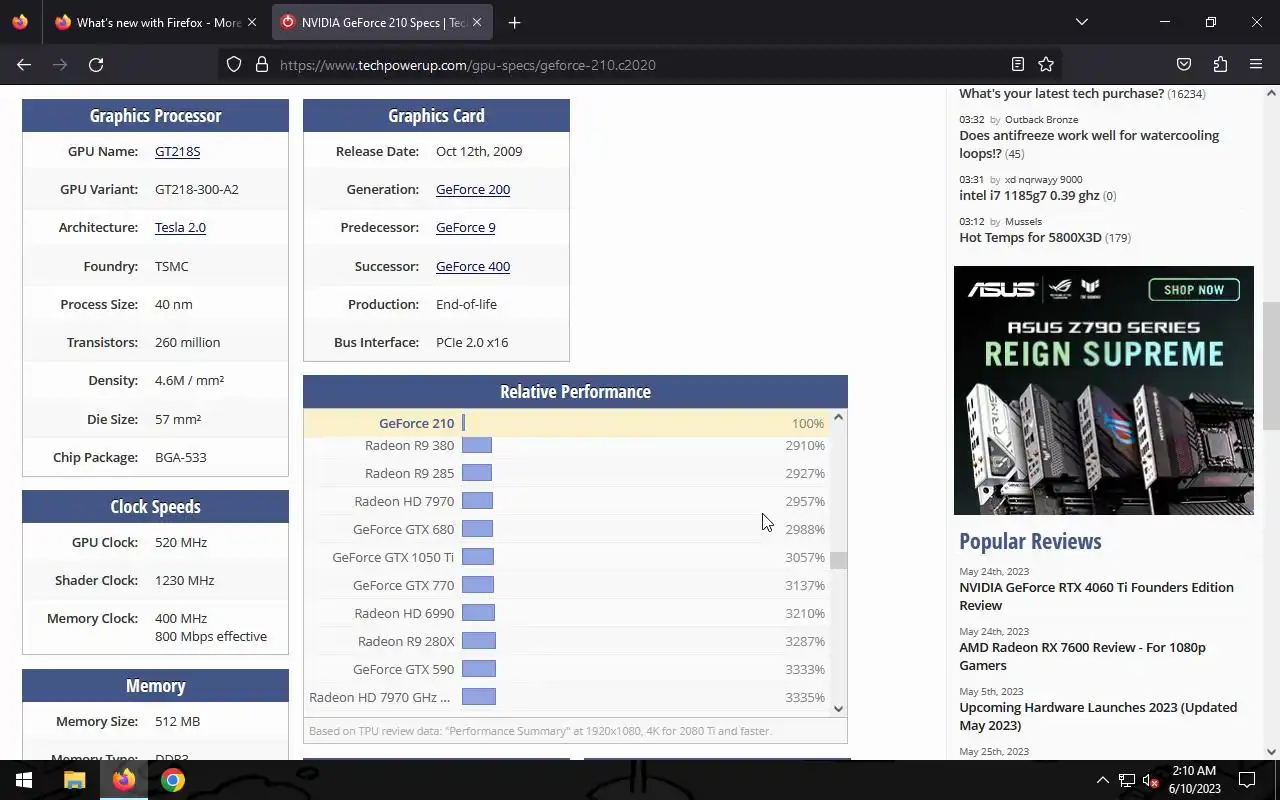The width and height of the screenshot is (1280, 800).
Task: Close the What's new with Firefox tab
Action: [x=251, y=22]
